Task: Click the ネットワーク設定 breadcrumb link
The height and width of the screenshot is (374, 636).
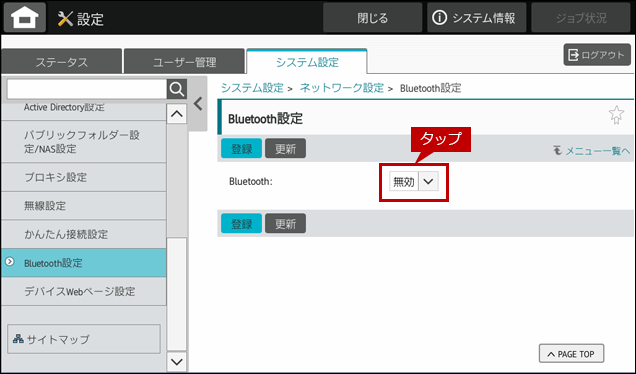Action: pos(342,88)
